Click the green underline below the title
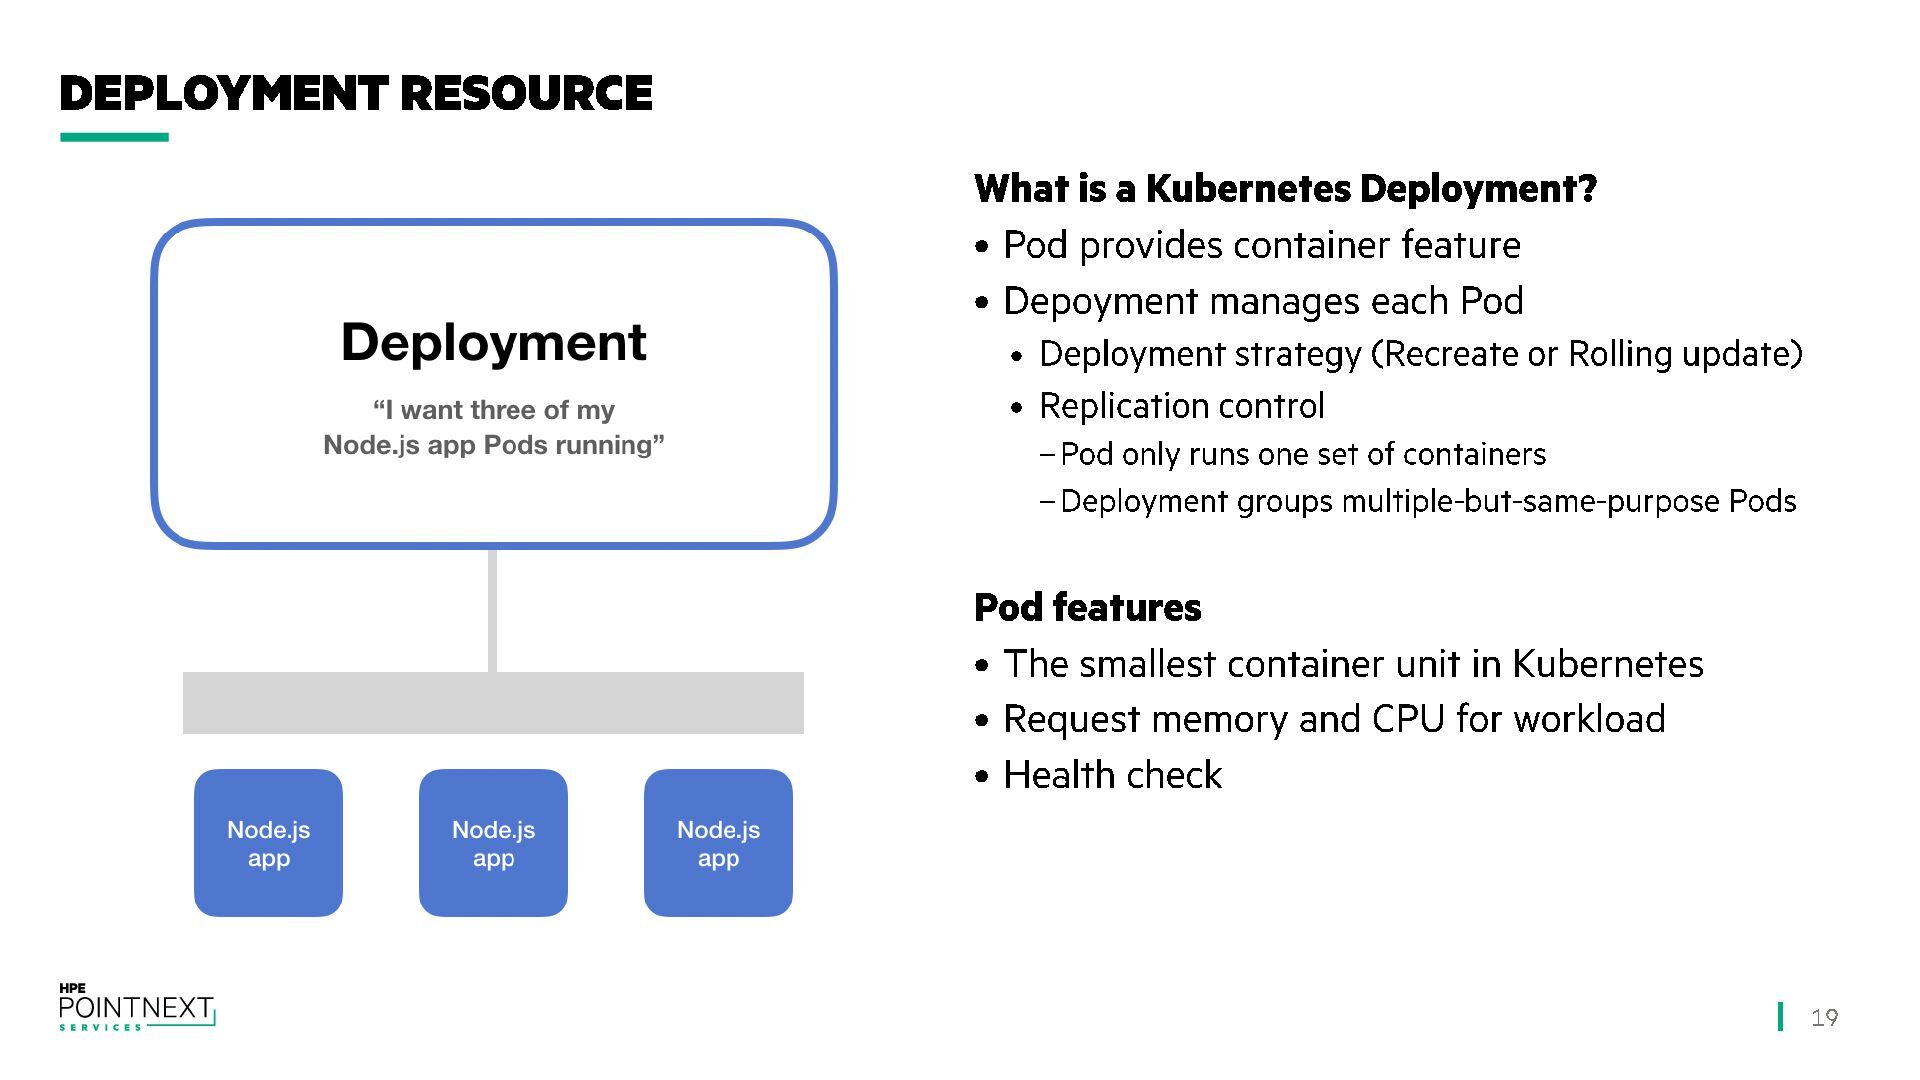The image size is (1920, 1080). 114,137
